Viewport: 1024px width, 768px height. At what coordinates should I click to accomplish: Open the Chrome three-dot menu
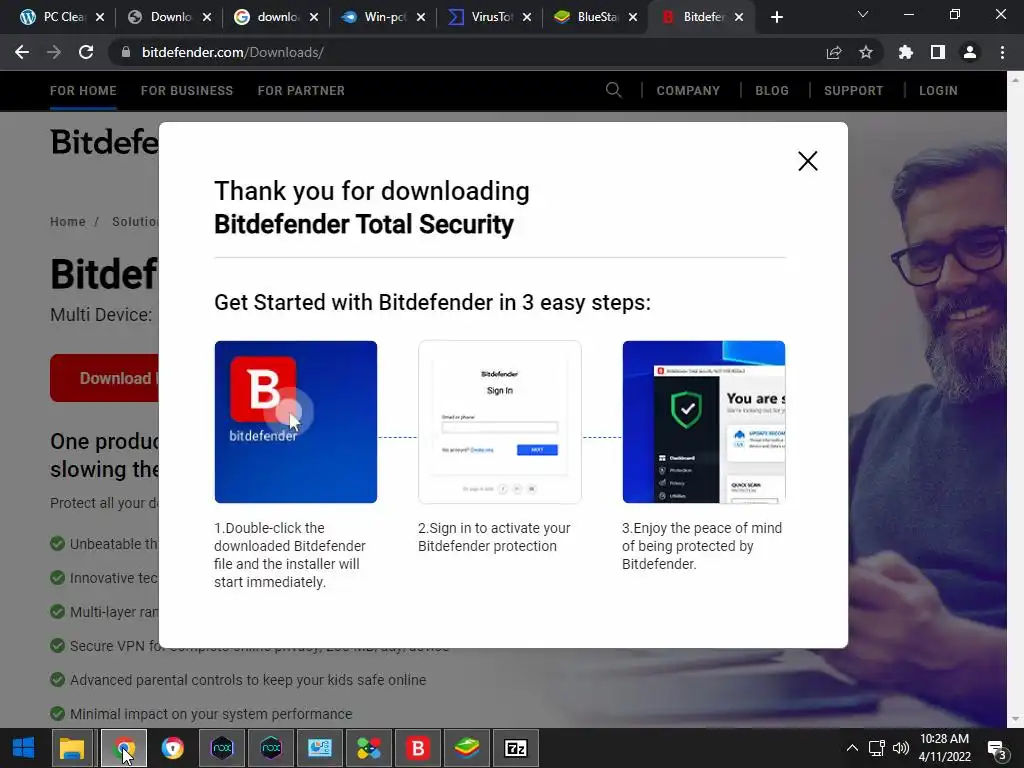1002,52
